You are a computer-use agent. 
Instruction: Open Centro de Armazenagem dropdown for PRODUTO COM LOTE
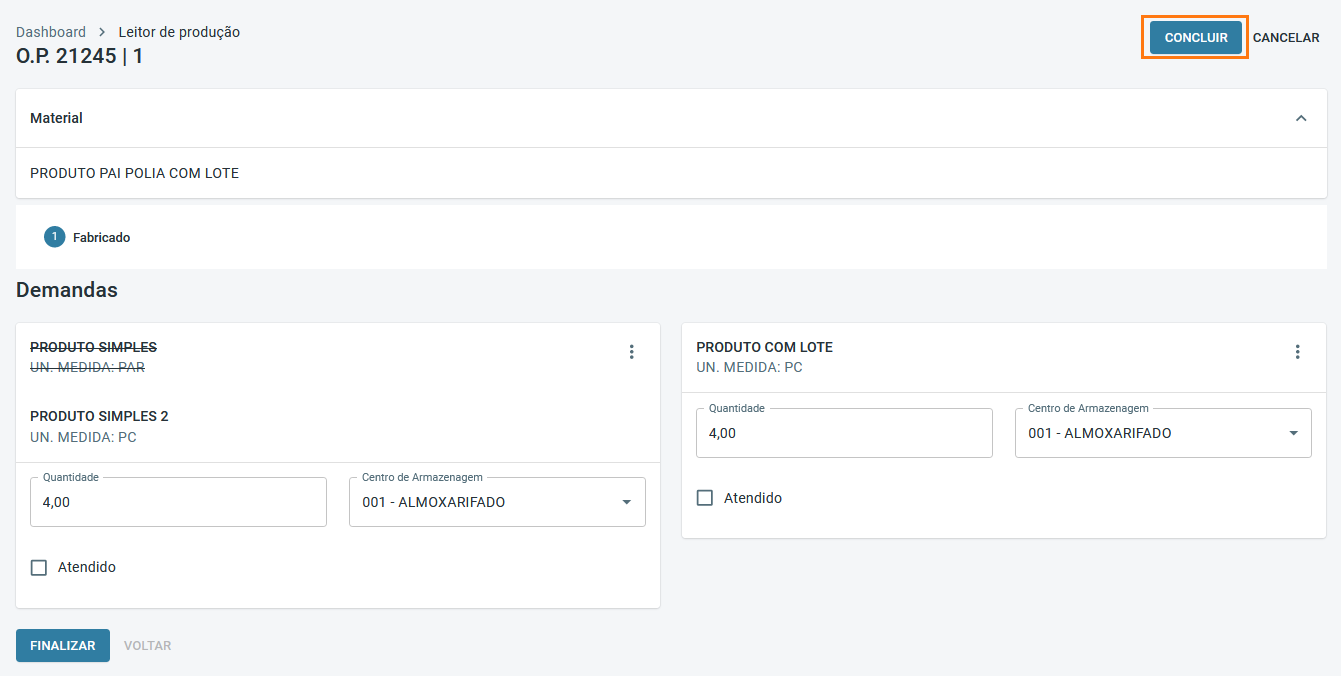[1163, 433]
